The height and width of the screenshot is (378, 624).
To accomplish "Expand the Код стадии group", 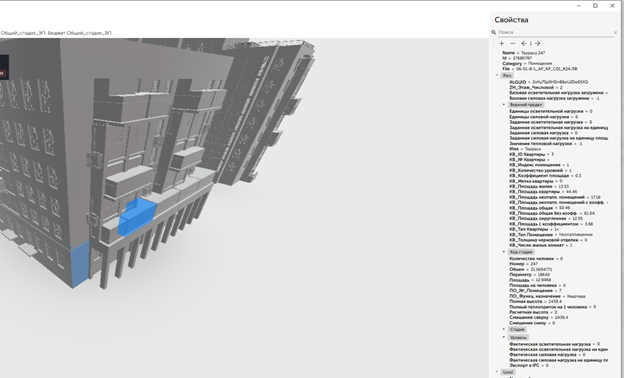I will coord(504,252).
